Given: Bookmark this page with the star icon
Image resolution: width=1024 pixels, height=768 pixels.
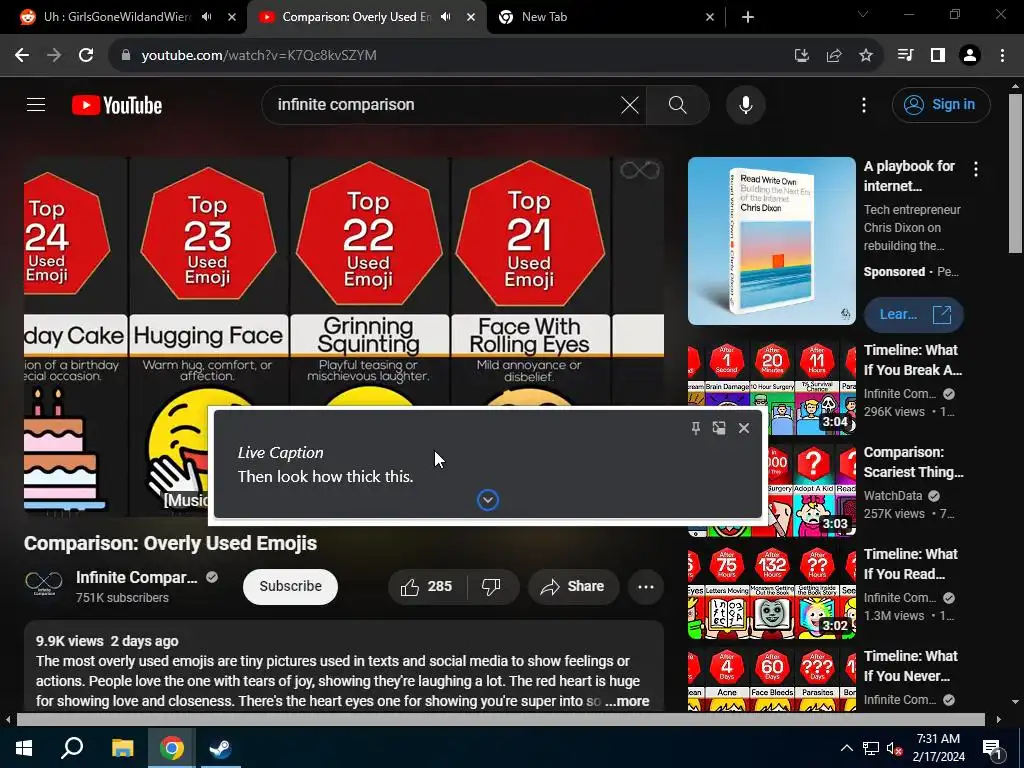Looking at the screenshot, I should click(865, 56).
